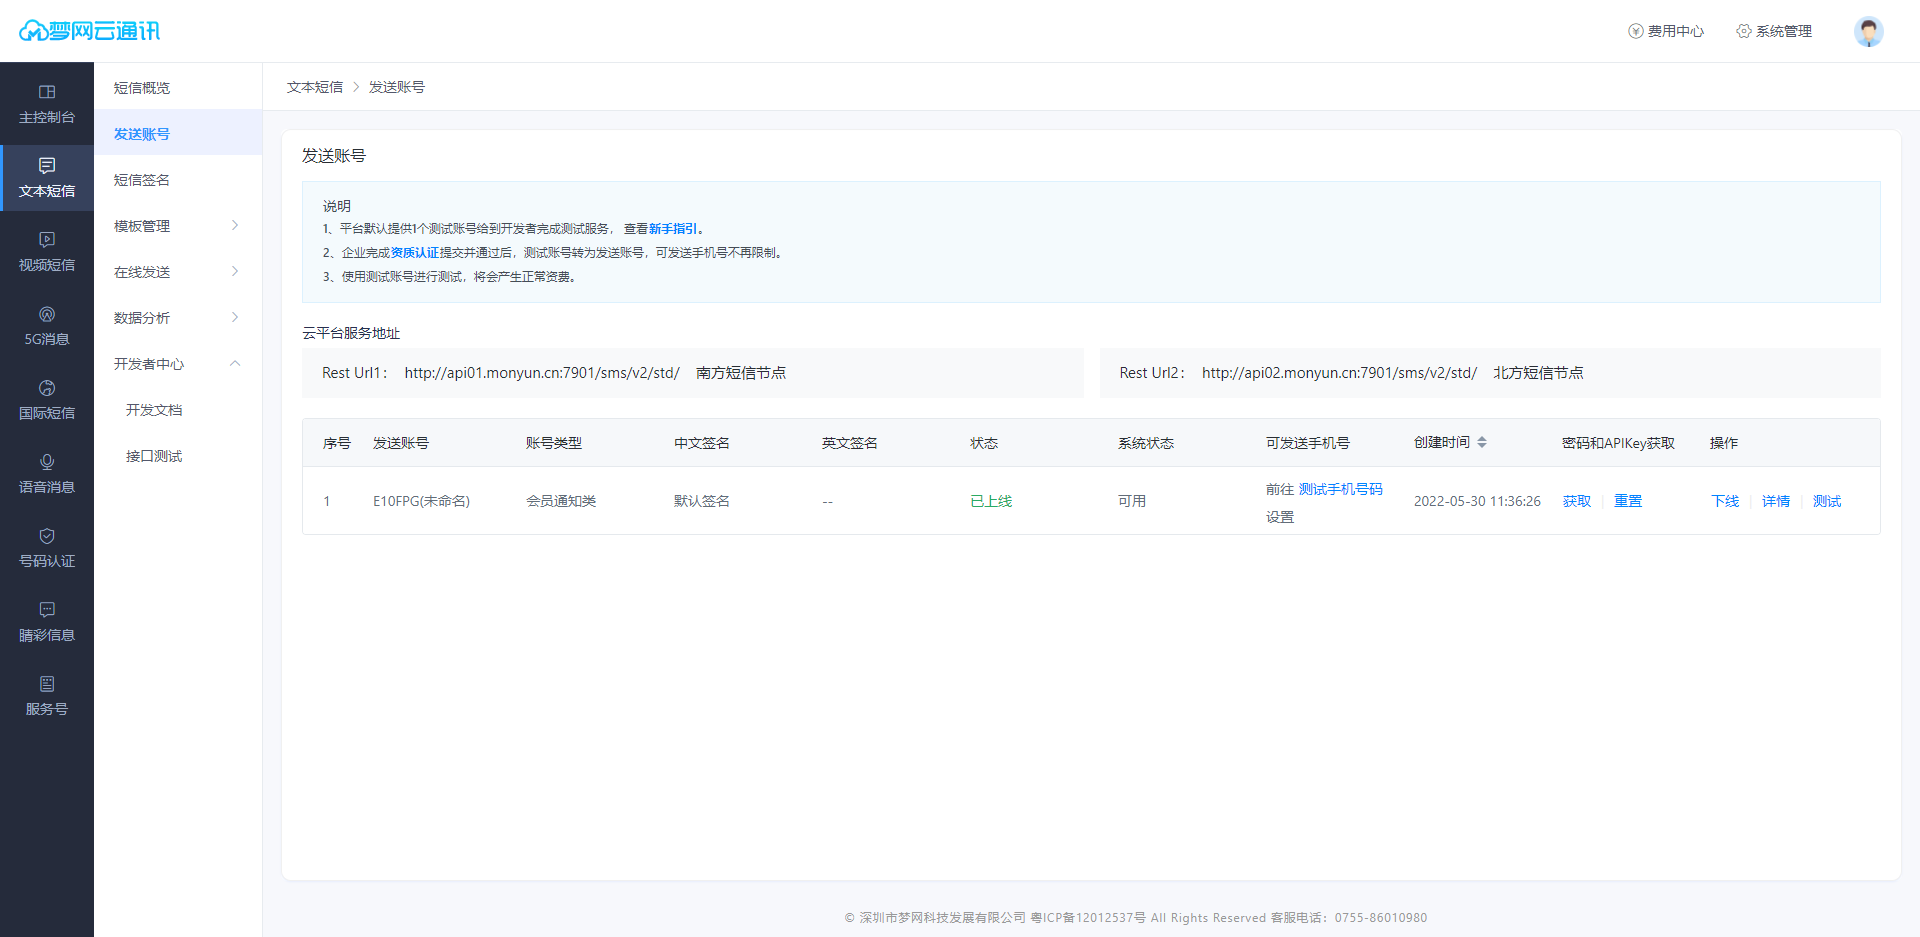Go to 短信概览 menu item
Viewport: 1920px width, 937px height.
[x=178, y=88]
